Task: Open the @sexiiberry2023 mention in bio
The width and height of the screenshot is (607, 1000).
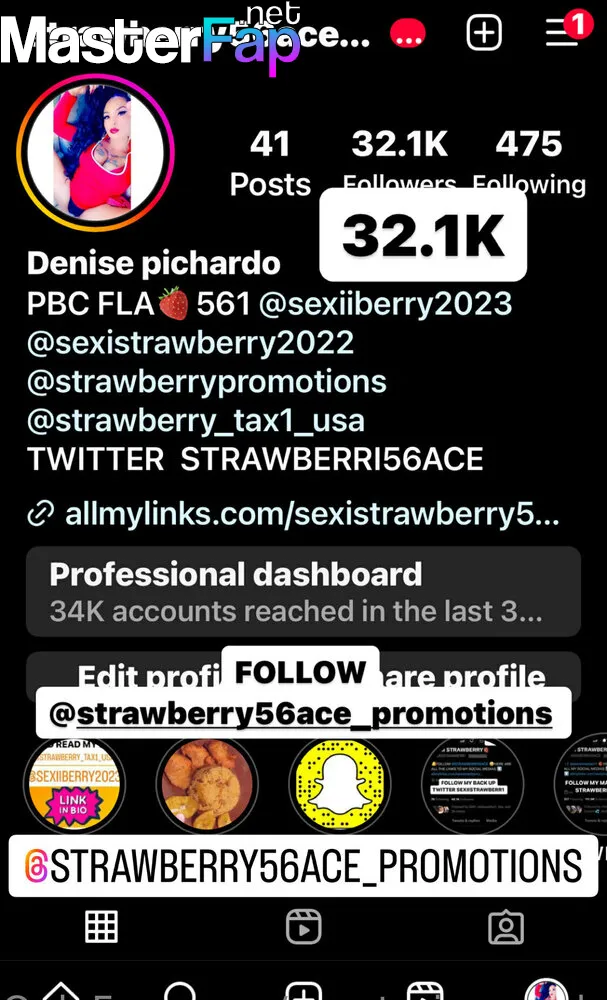Action: [x=385, y=304]
